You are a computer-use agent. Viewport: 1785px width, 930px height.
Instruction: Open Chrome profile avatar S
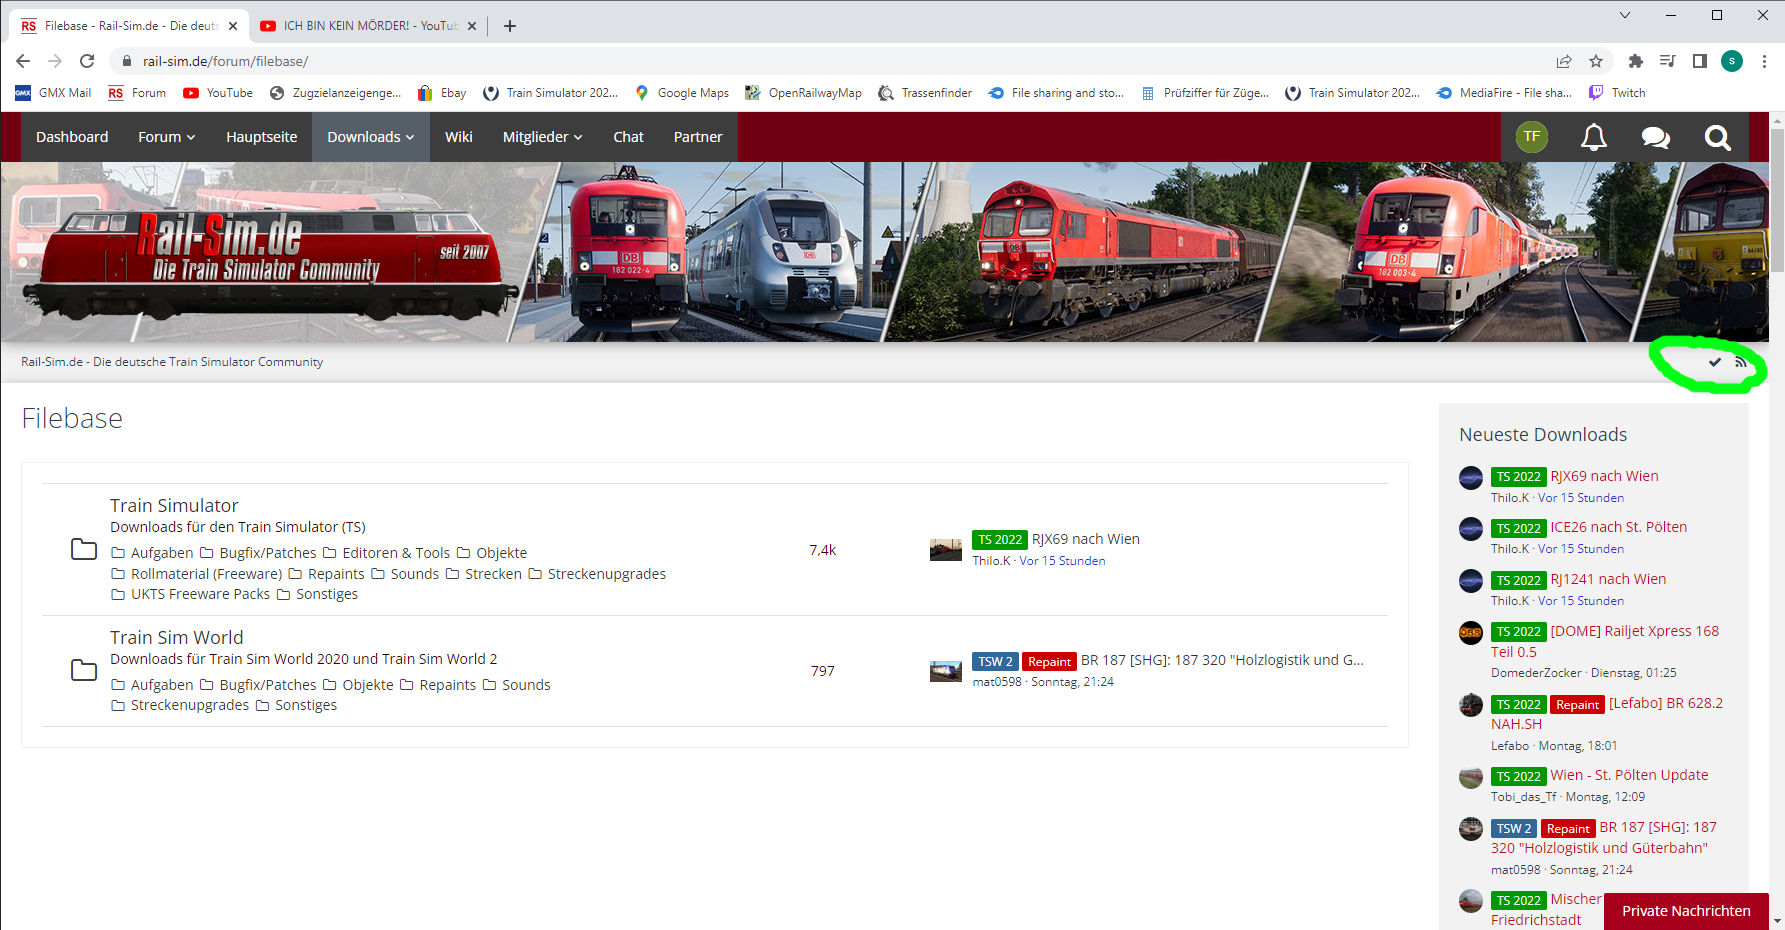pyautogui.click(x=1732, y=61)
